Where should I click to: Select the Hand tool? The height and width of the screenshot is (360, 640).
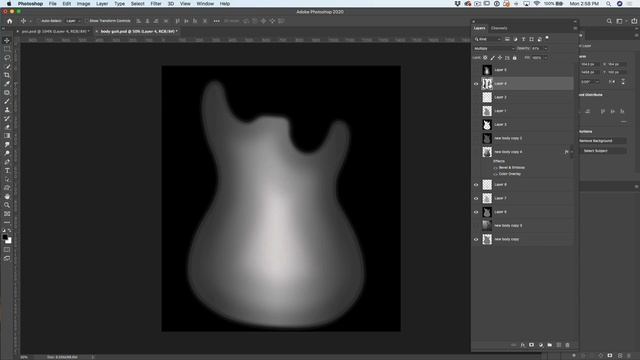point(7,196)
